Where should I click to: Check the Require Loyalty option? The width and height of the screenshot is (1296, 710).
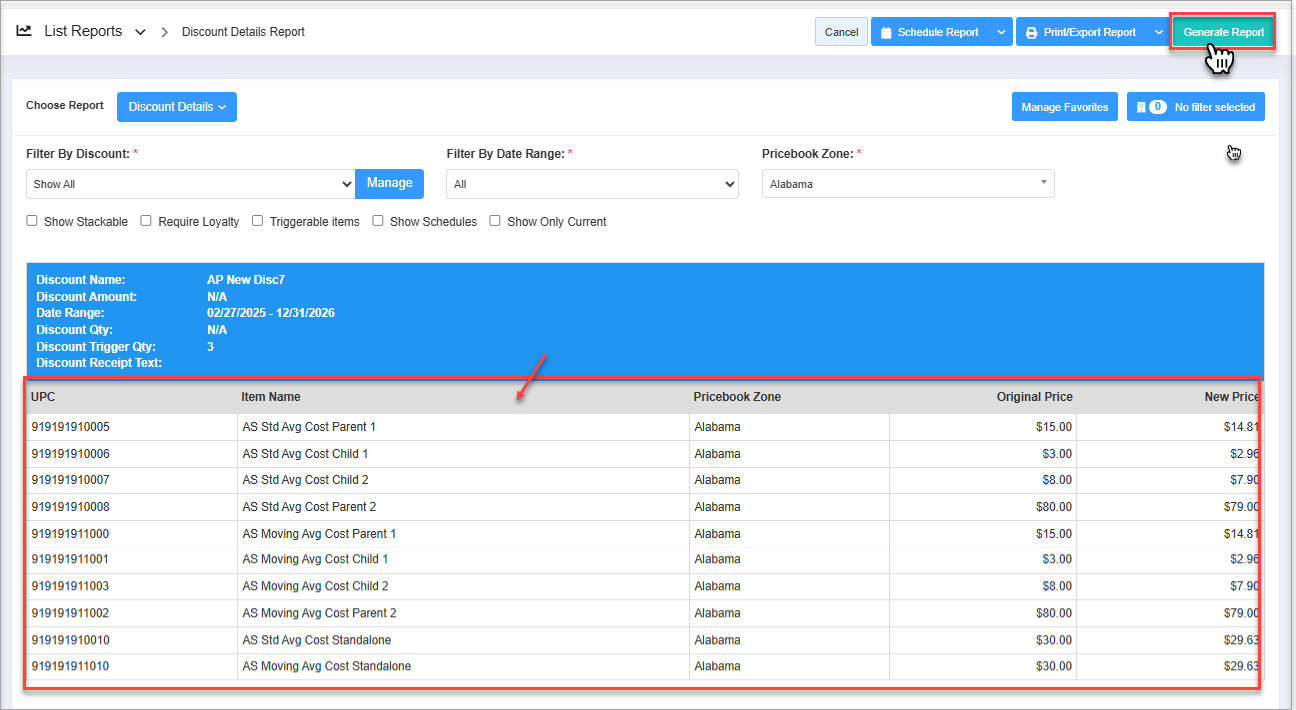coord(146,221)
